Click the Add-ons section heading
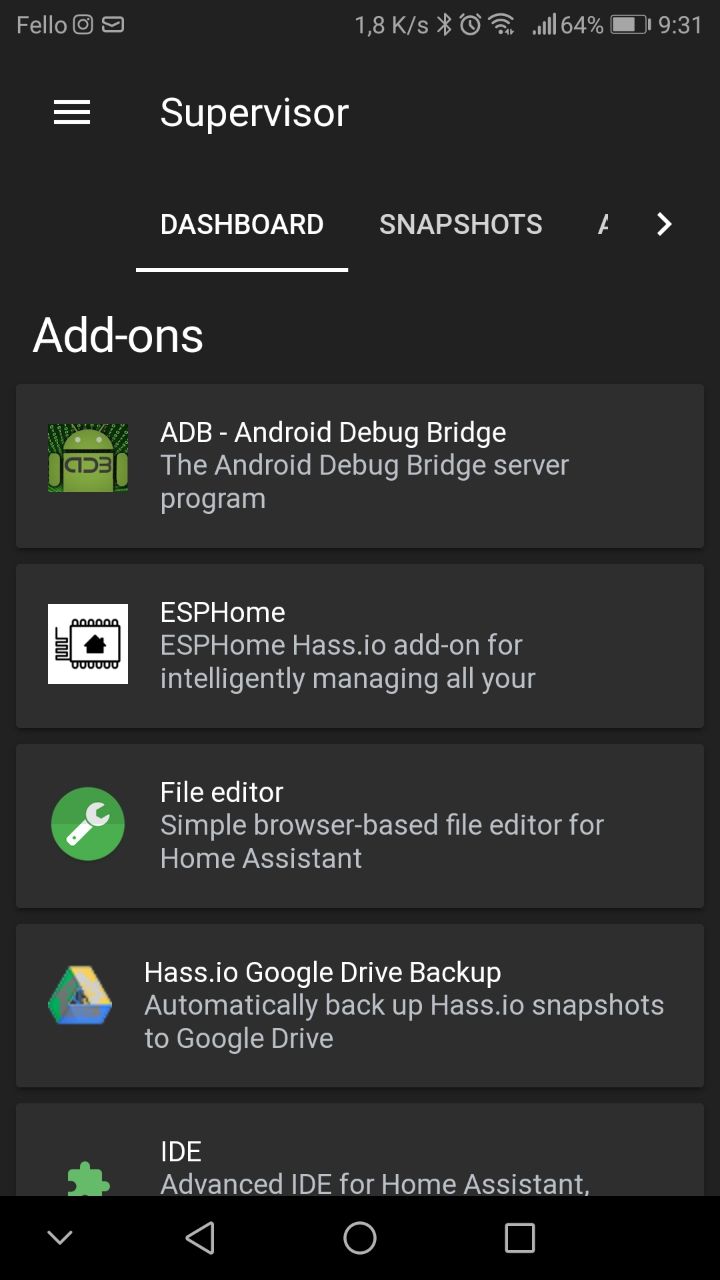 [x=118, y=336]
